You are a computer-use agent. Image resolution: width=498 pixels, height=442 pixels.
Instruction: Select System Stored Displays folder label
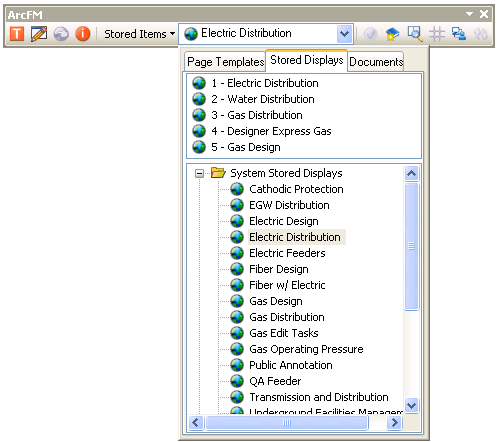286,173
